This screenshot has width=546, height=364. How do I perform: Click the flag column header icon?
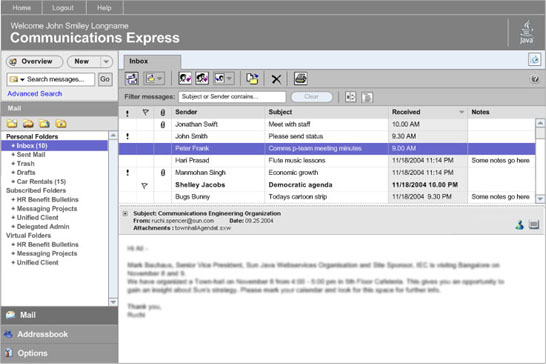(x=146, y=112)
